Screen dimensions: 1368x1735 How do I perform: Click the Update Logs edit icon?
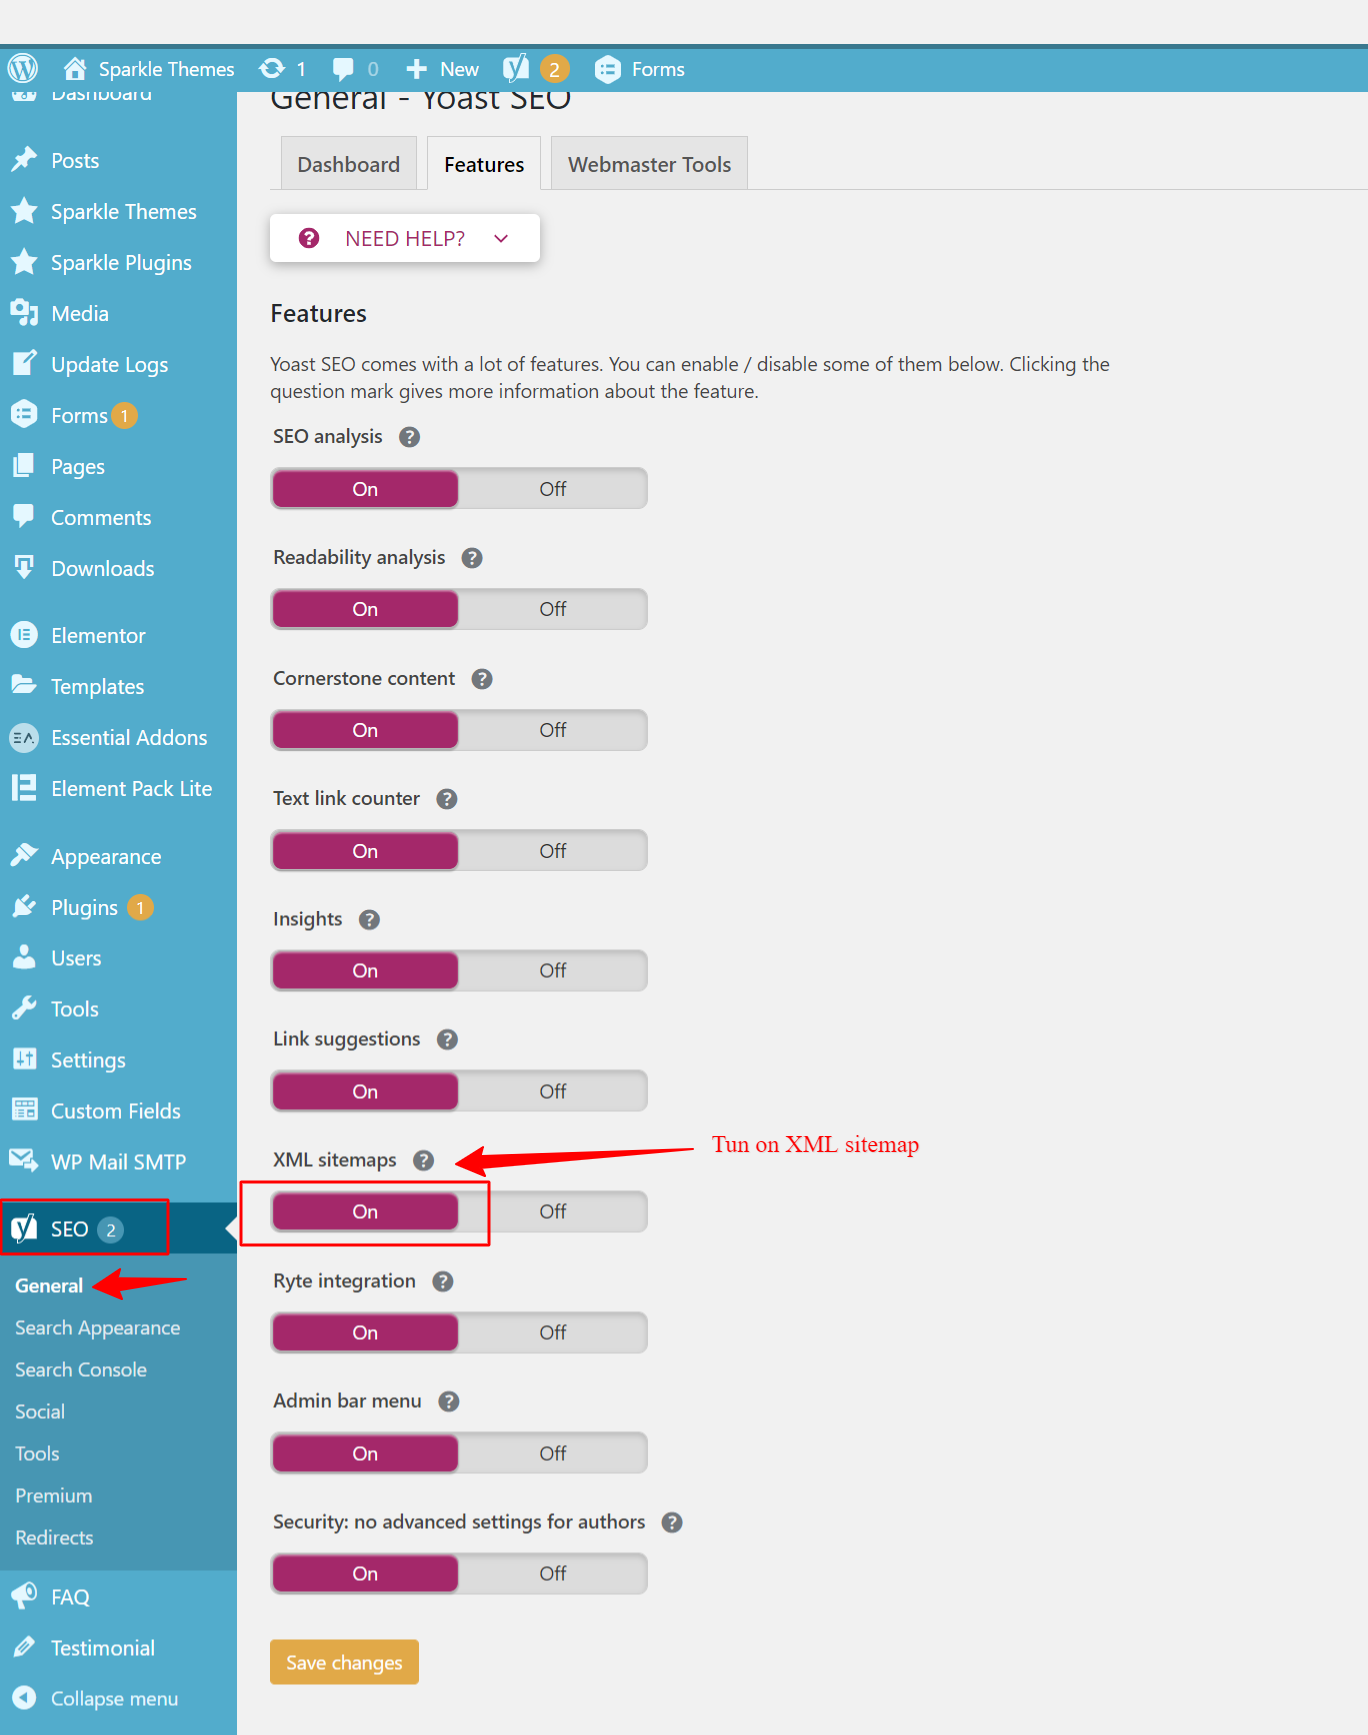24,364
